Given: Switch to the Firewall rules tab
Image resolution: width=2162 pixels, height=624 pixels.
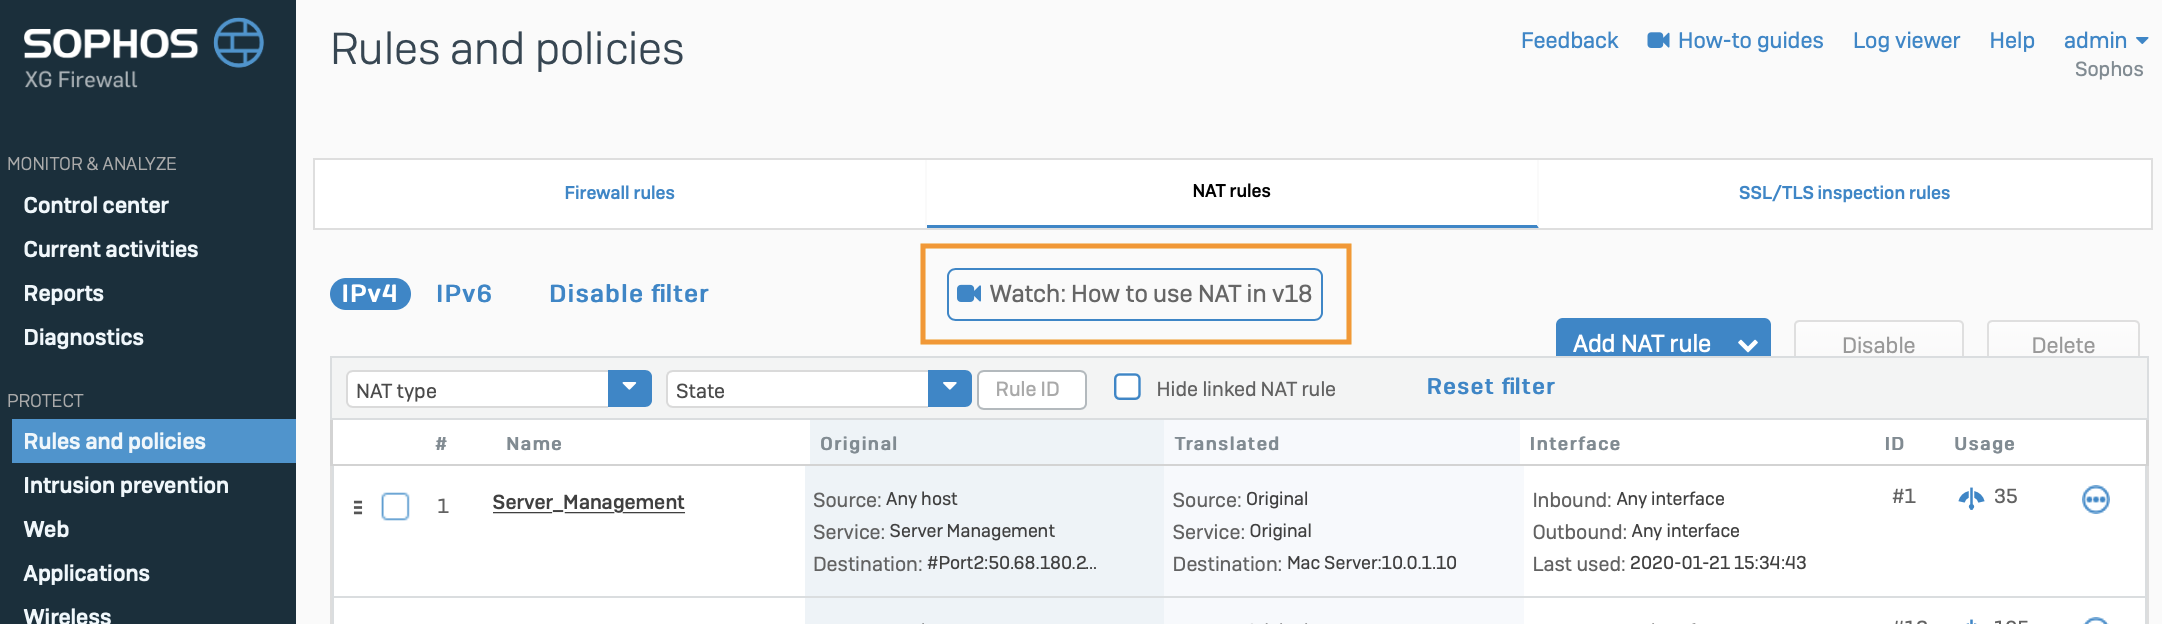Looking at the screenshot, I should click(619, 193).
